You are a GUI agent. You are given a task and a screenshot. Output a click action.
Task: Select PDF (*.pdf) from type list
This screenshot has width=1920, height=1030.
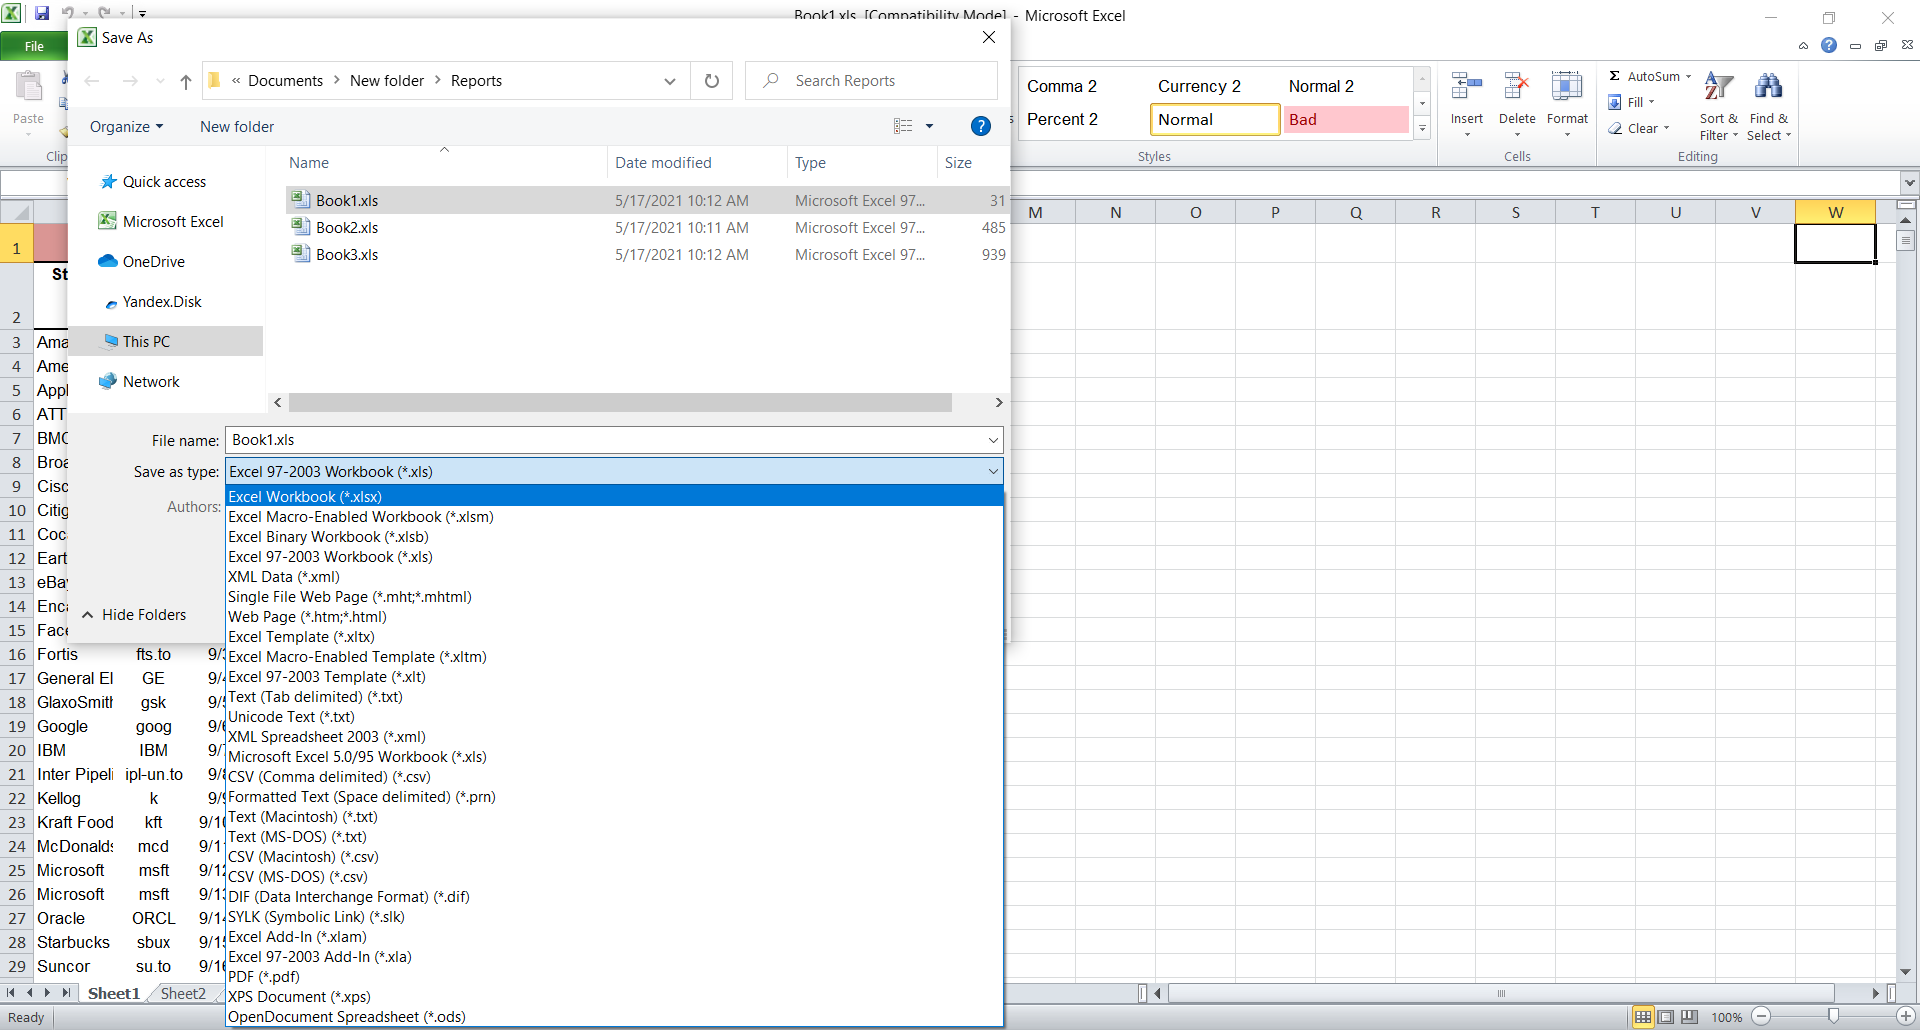(264, 977)
